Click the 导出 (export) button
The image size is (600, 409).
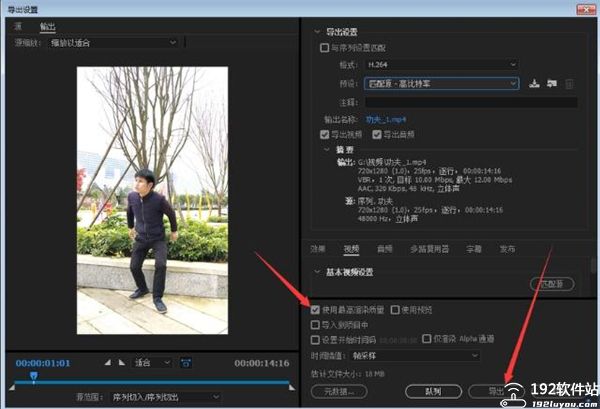[x=495, y=391]
